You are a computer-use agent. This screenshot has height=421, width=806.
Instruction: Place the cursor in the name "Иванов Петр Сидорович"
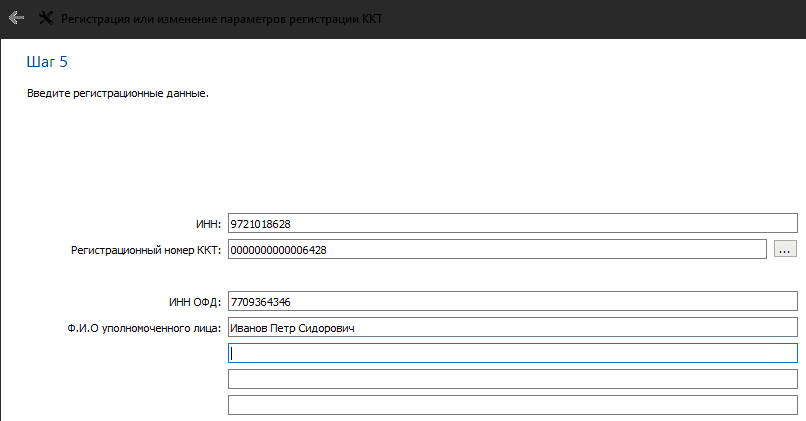click(x=292, y=328)
